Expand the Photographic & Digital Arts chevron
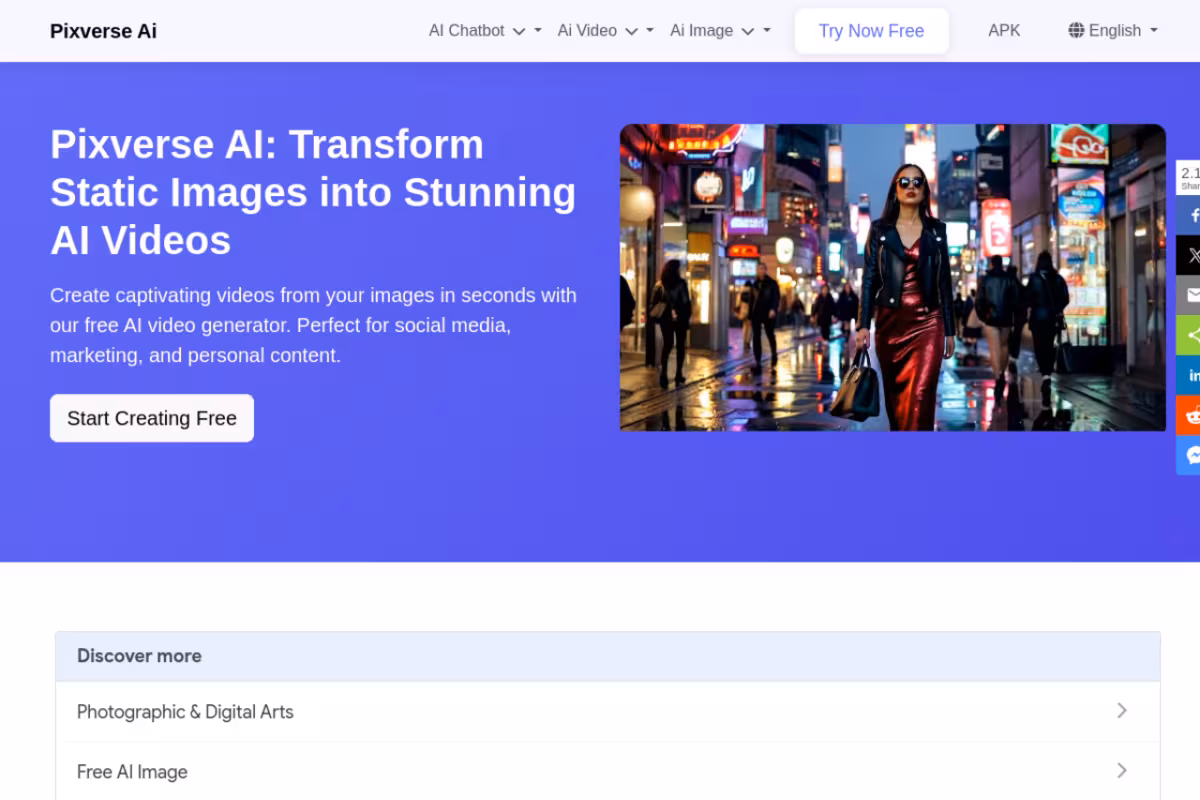 [x=1122, y=710]
